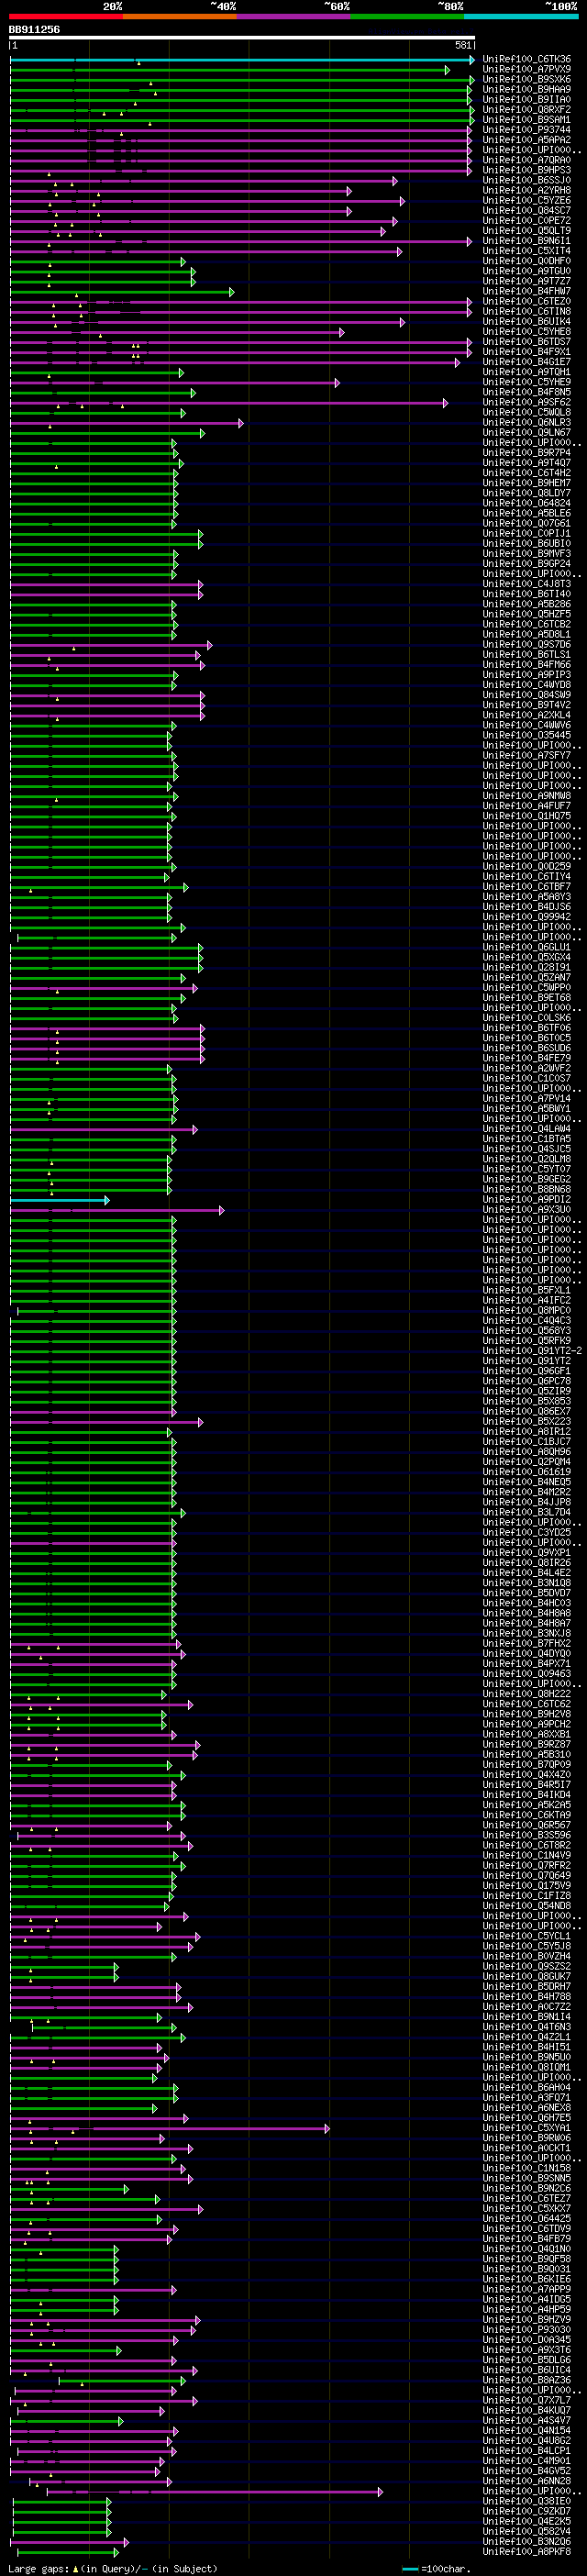This screenshot has height=2576, width=587.
Task: Select hit UniRef100_A4S4V7
Action: click(x=527, y=2420)
